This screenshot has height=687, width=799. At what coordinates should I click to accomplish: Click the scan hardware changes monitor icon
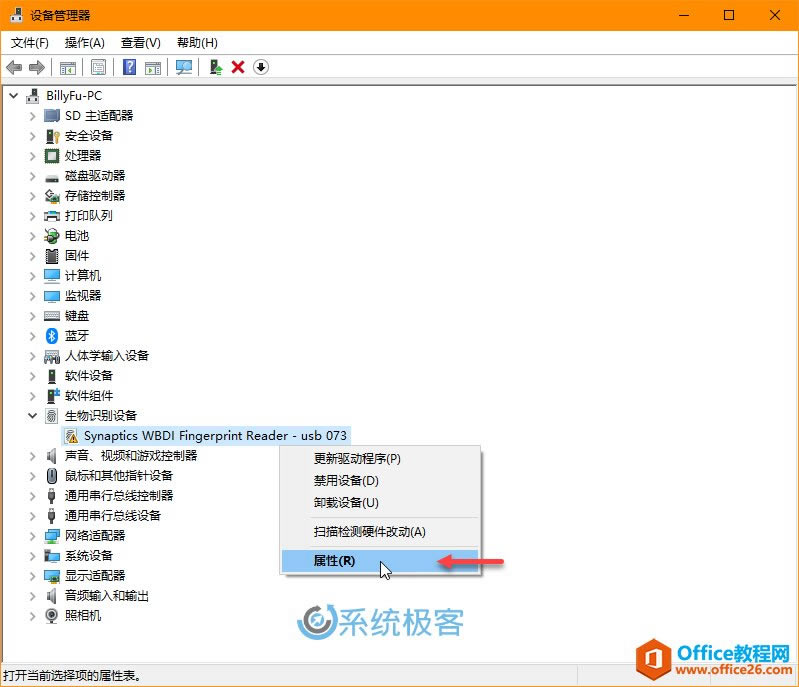(x=184, y=67)
